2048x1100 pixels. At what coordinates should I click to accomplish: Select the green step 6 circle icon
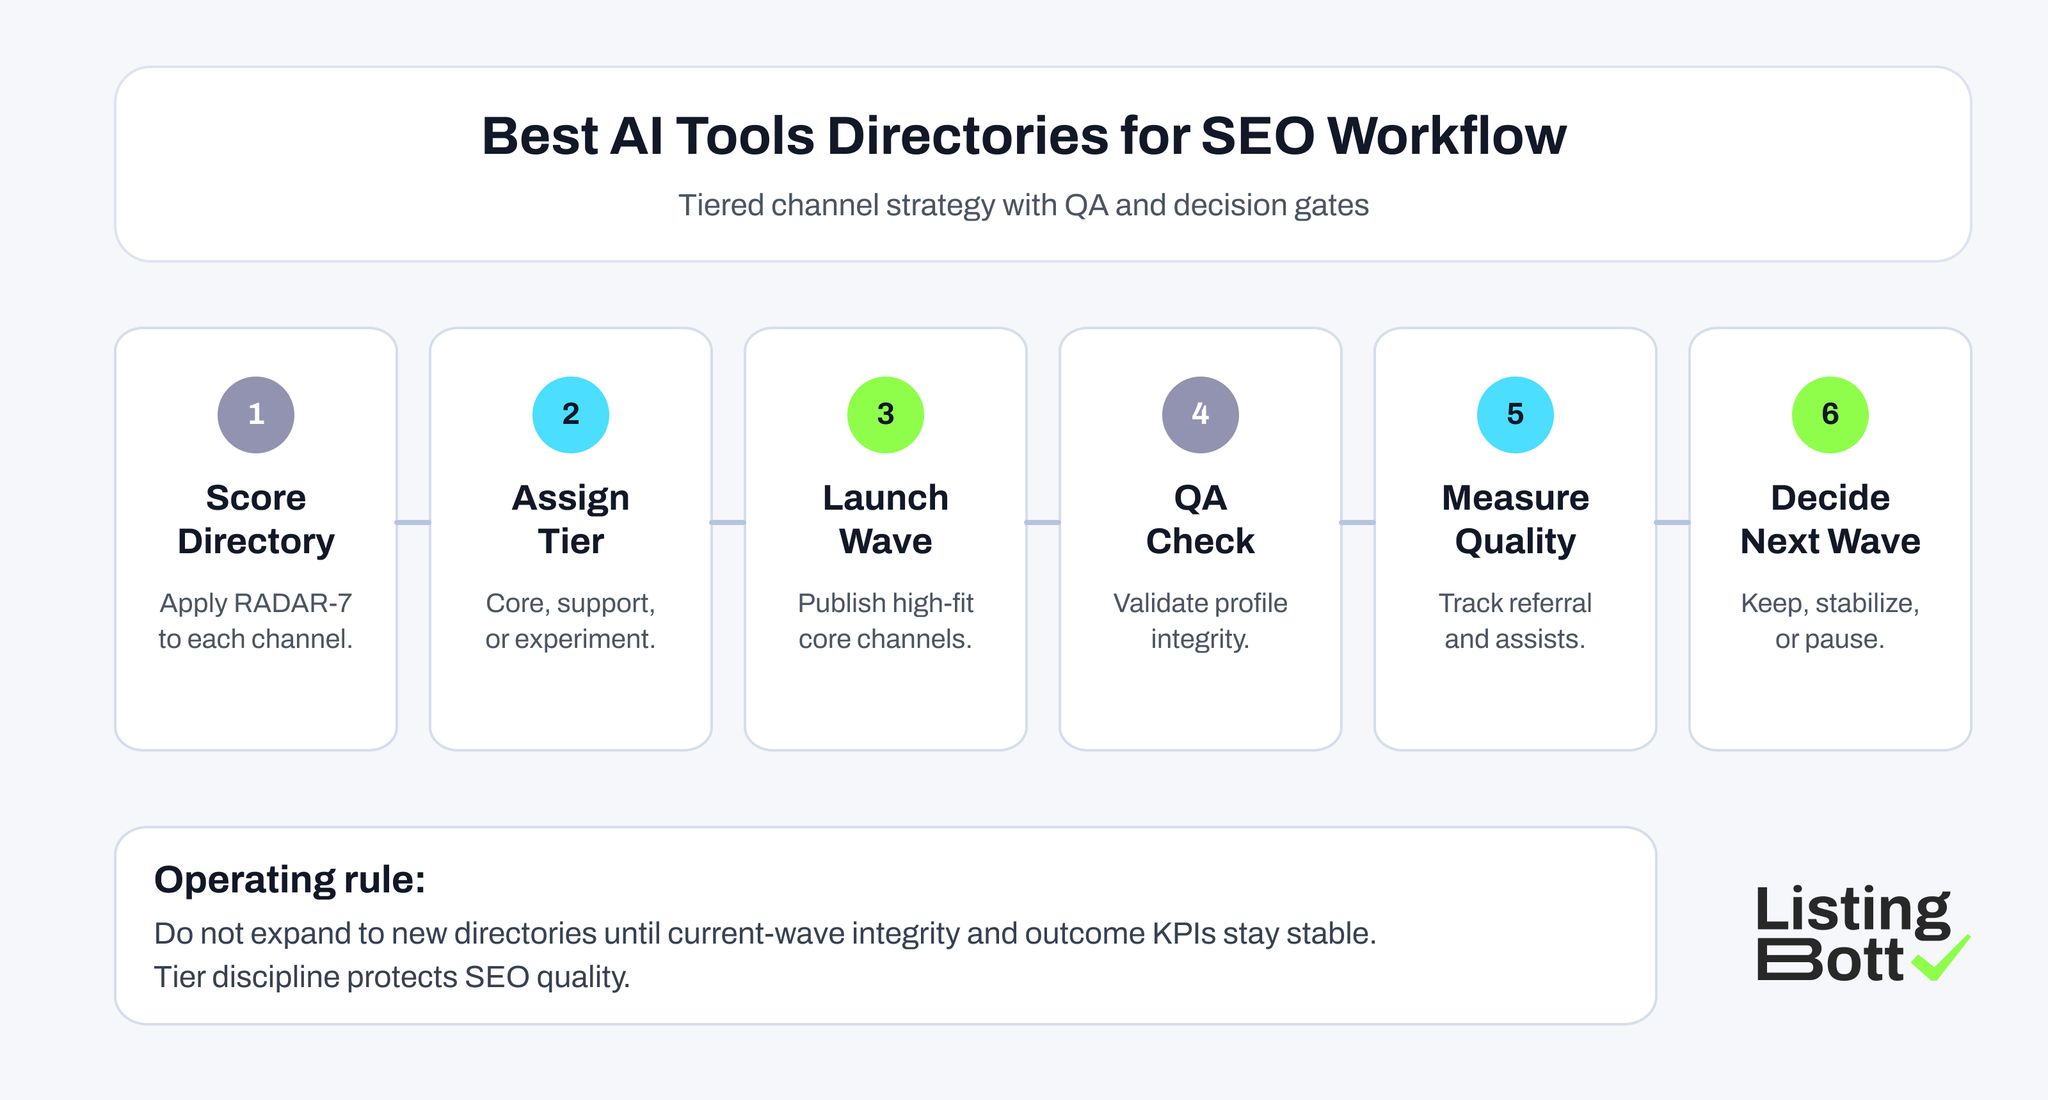(1829, 414)
